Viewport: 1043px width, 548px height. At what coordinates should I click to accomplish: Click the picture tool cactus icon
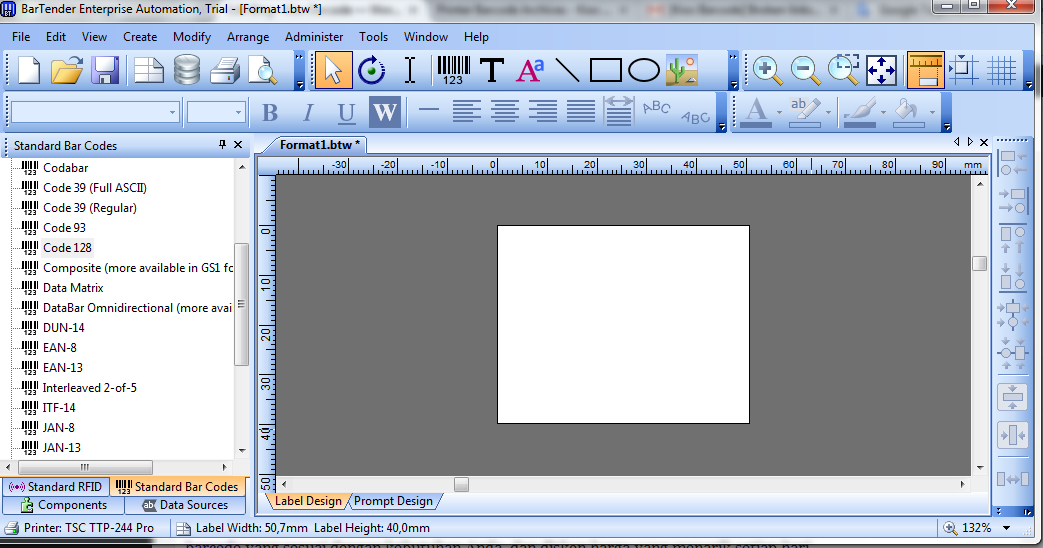click(682, 70)
